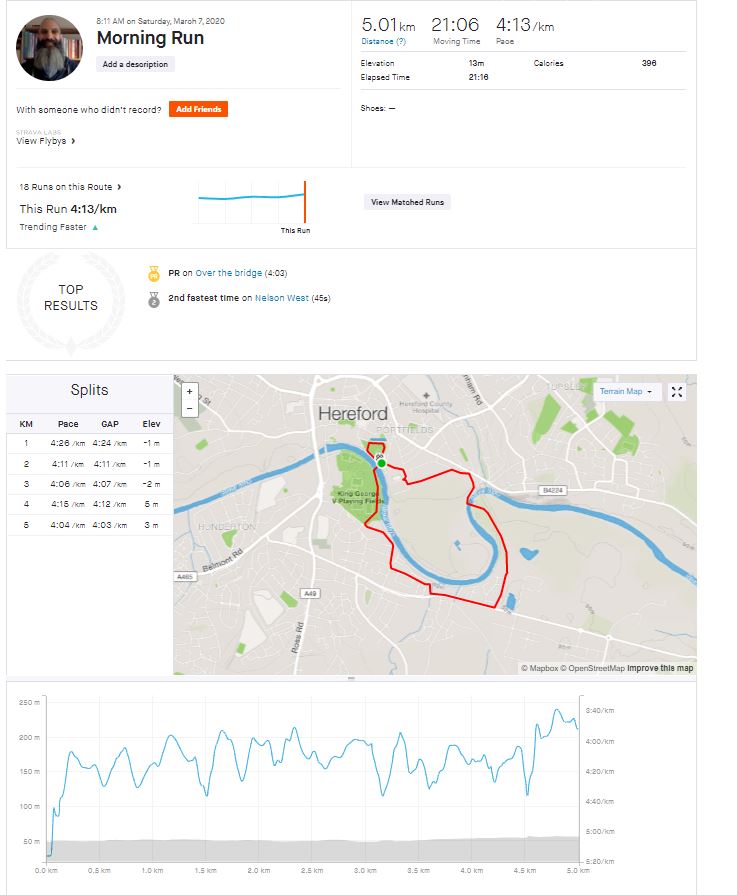This screenshot has width=737, height=895.
Task: Click the Improve this map link
Action: [660, 668]
